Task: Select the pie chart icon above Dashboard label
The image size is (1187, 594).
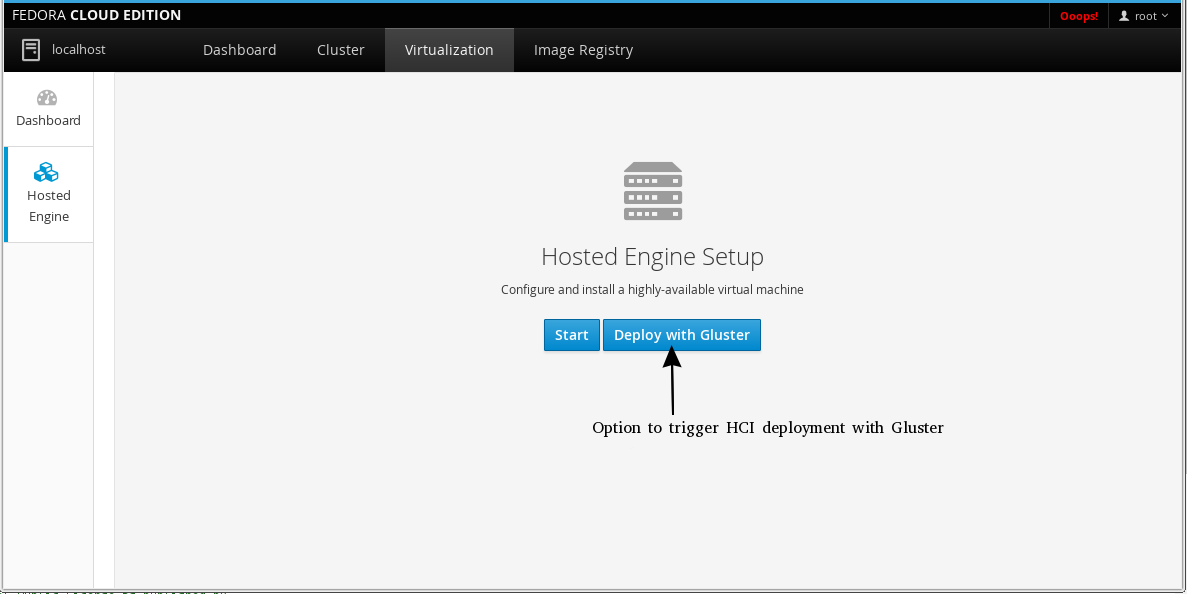Action: coord(47,97)
